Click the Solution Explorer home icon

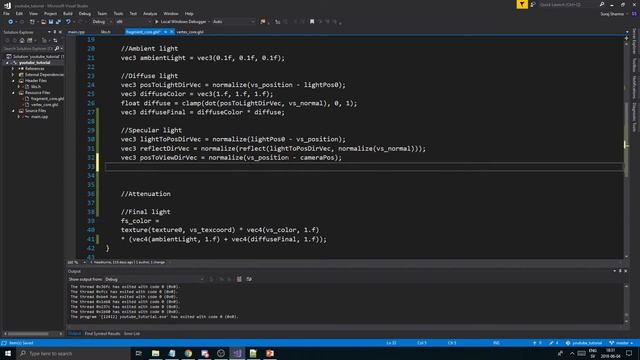coord(22,40)
